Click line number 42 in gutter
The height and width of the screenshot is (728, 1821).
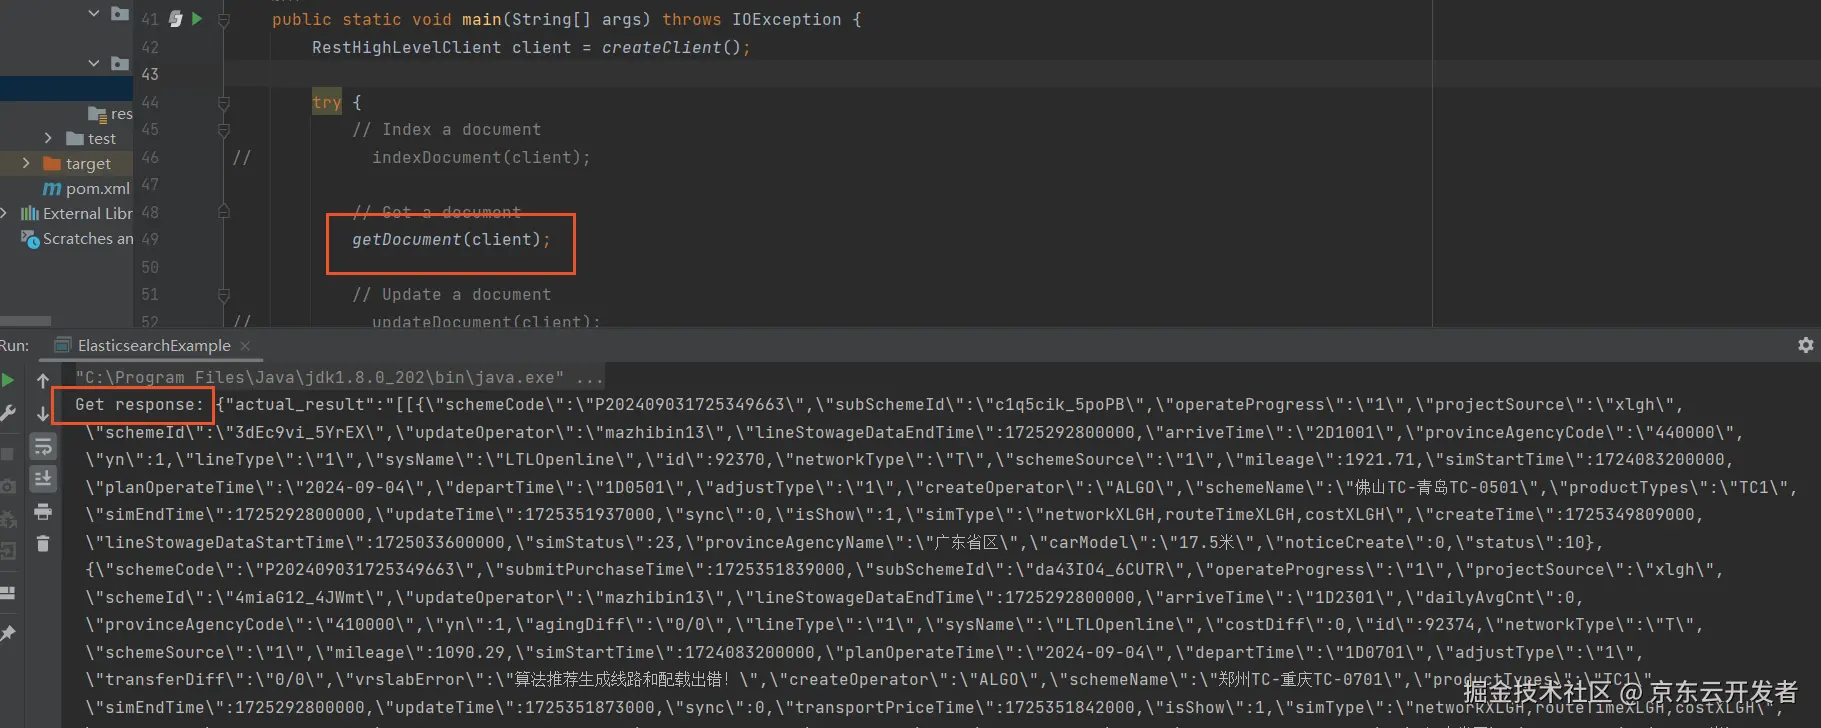point(150,47)
